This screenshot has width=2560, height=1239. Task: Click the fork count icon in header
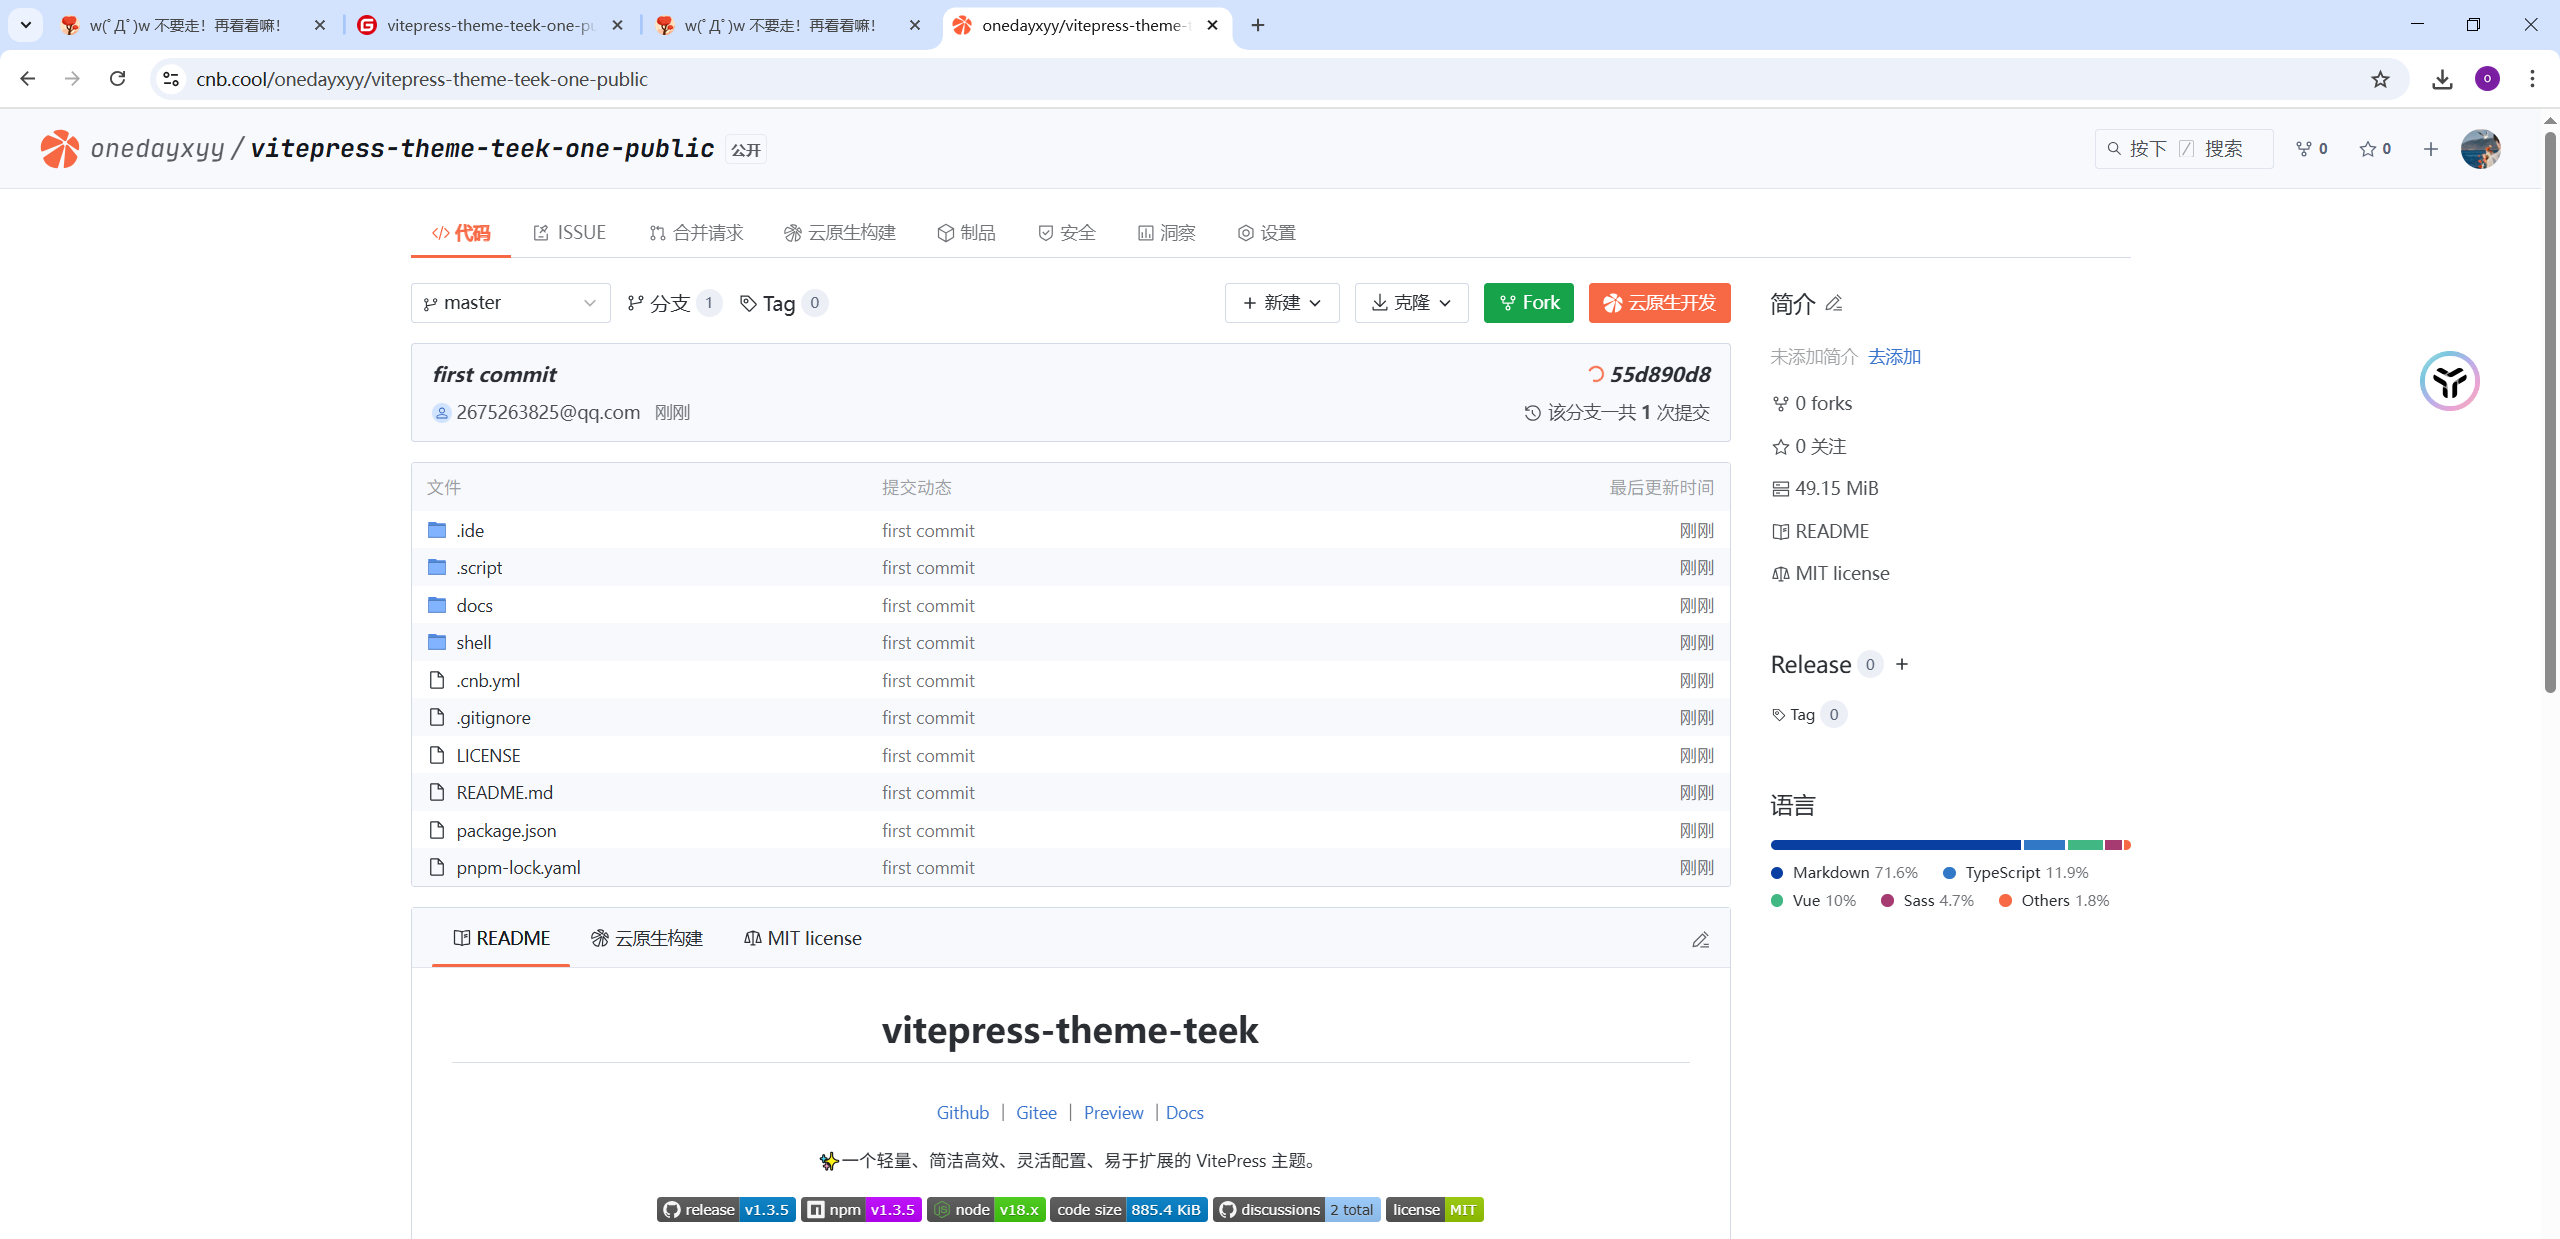point(2304,149)
